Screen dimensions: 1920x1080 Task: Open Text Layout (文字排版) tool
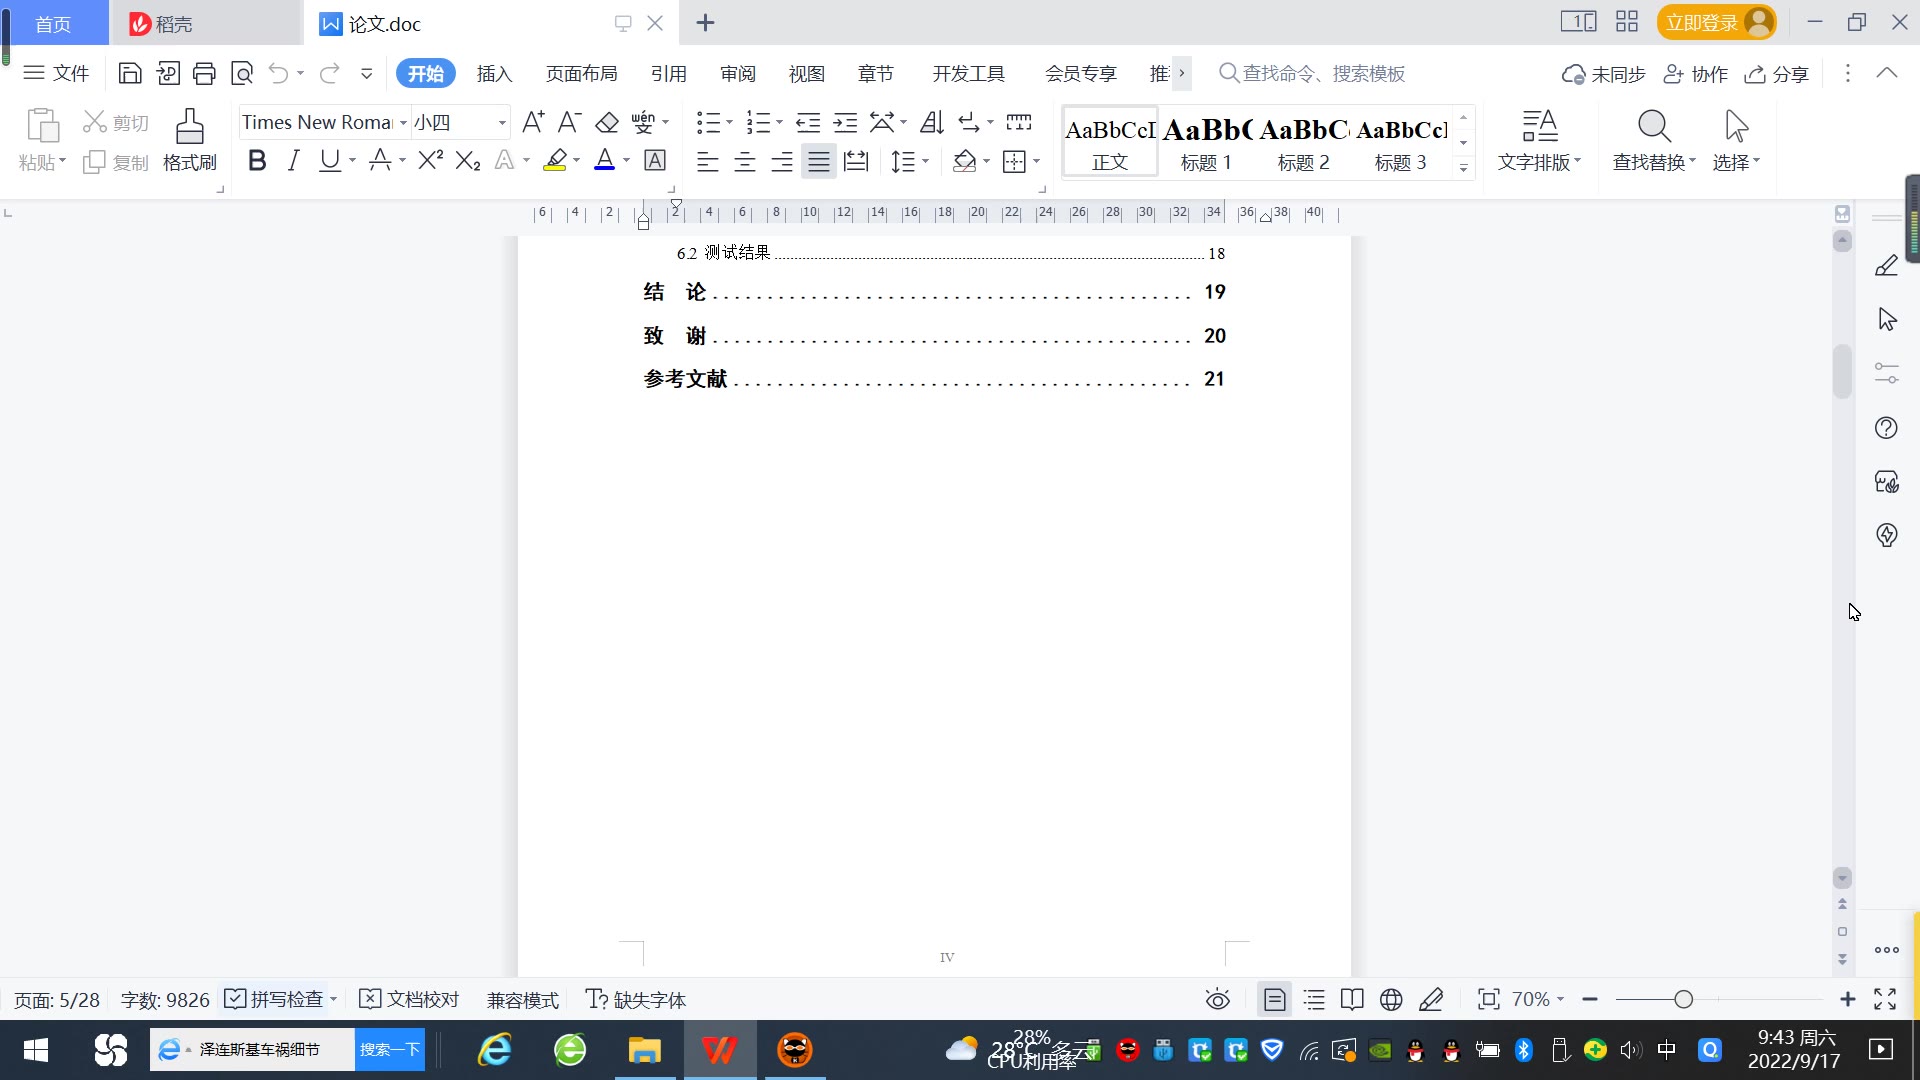pos(1540,140)
